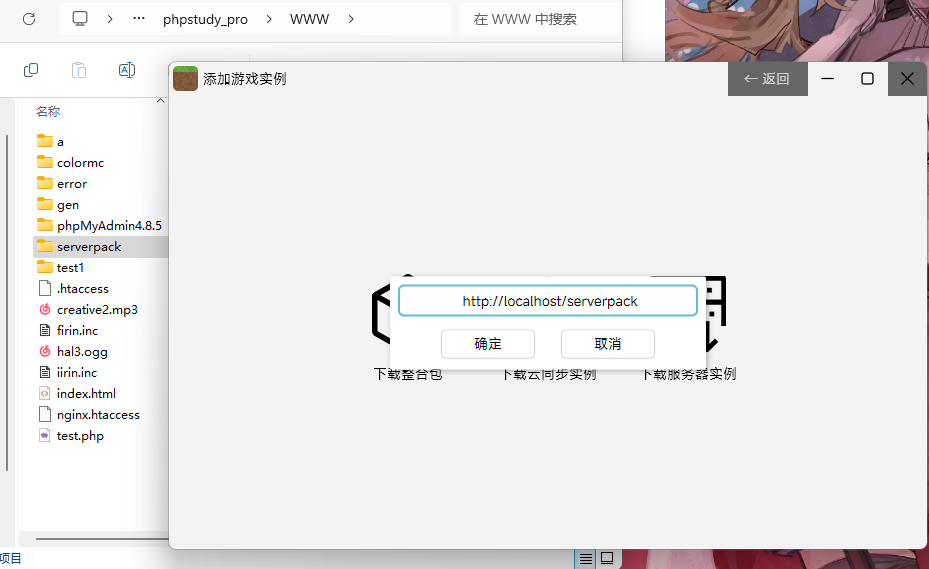Click the 确定 button to confirm URL
This screenshot has height=569, width=929.
(x=488, y=344)
